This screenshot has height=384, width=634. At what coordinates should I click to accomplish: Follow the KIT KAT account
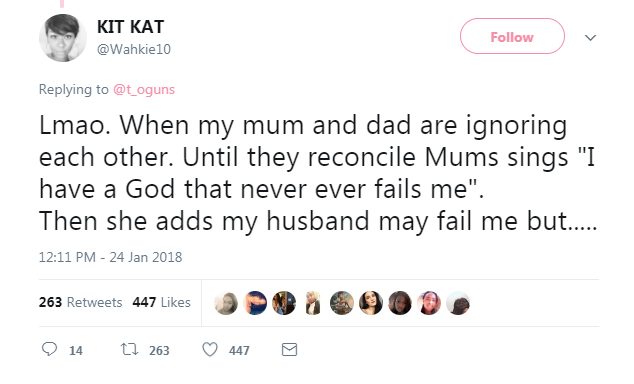coord(512,36)
